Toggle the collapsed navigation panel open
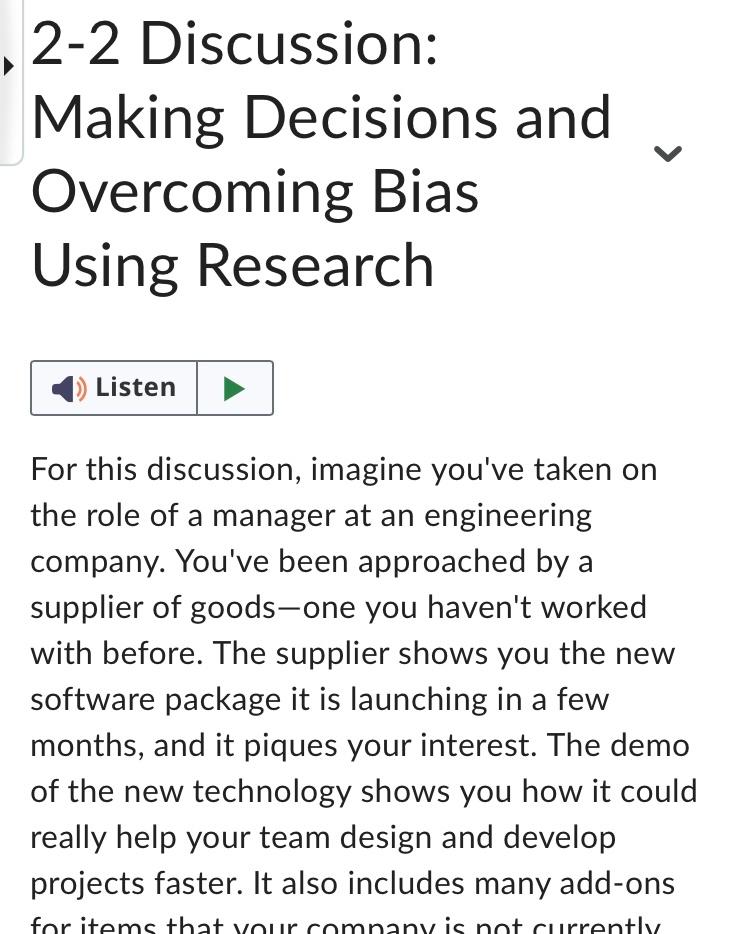Viewport: 750px width, 934px height. pyautogui.click(x=8, y=67)
